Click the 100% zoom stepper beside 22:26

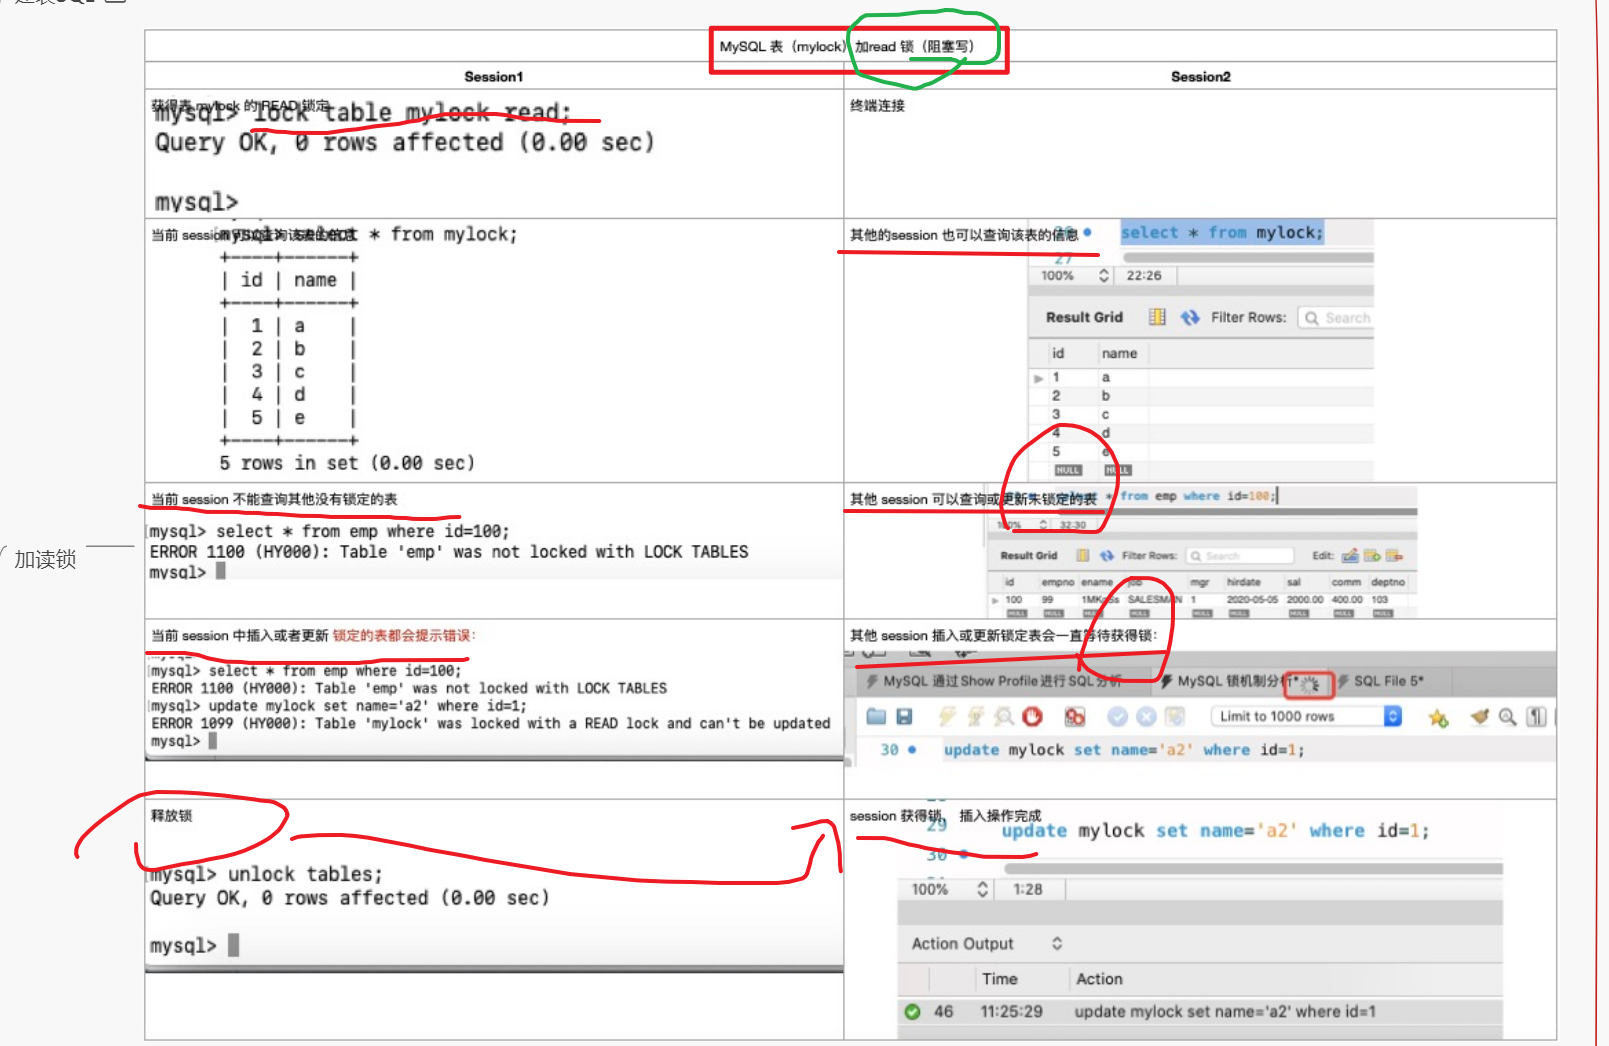(x=1103, y=275)
